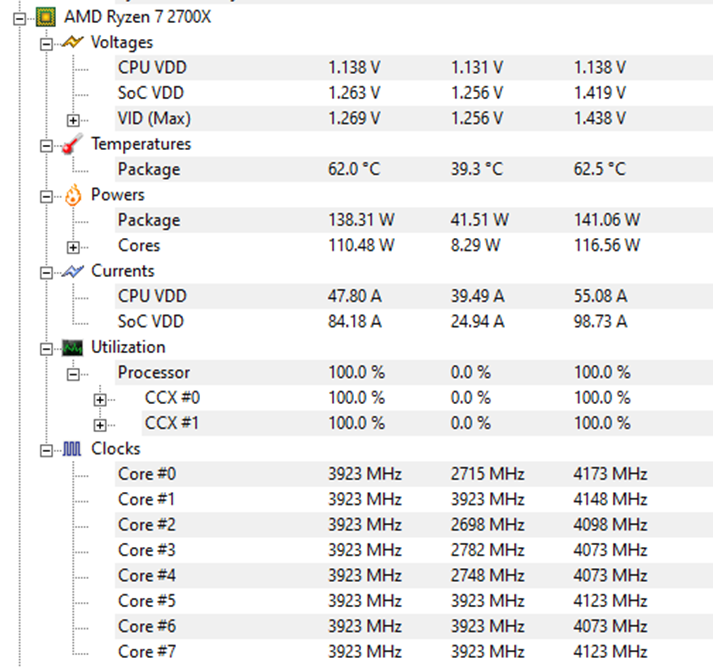Screen dimensions: 713x667
Task: Expand the Cores power entry
Action: tap(72, 246)
